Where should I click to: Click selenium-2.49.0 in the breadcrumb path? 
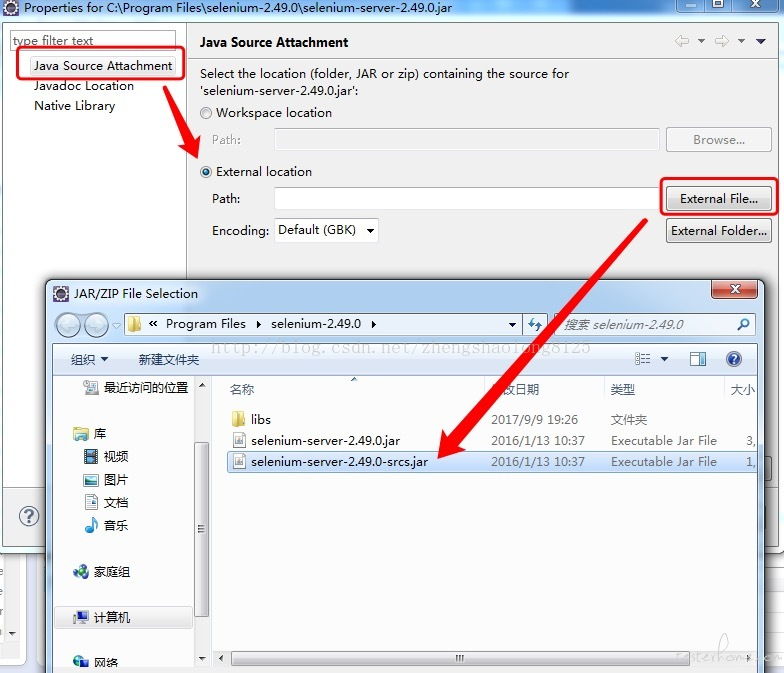(x=316, y=324)
